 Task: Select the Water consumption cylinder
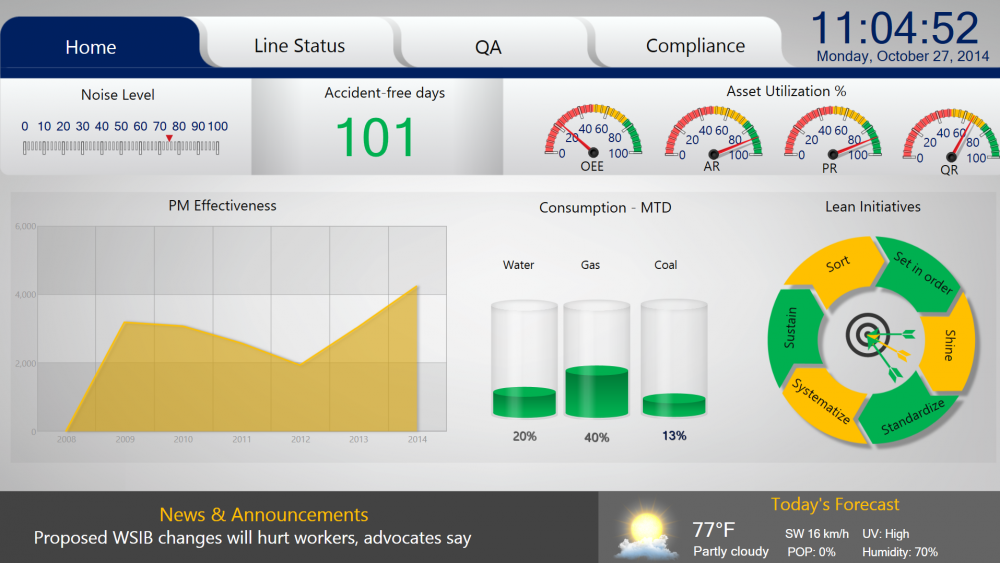[x=524, y=360]
